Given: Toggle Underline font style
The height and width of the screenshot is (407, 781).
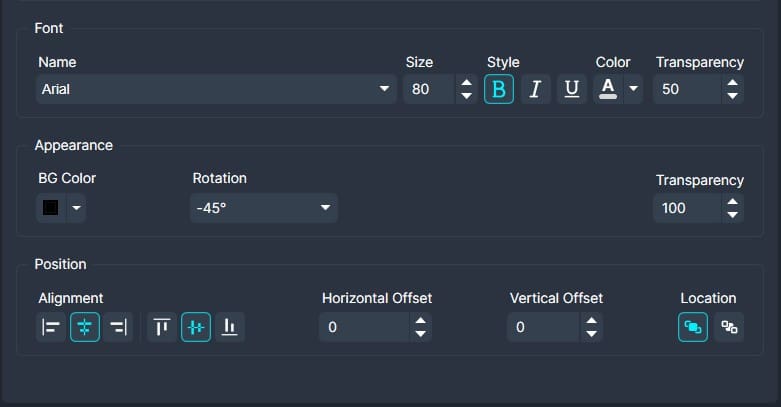Looking at the screenshot, I should [571, 90].
